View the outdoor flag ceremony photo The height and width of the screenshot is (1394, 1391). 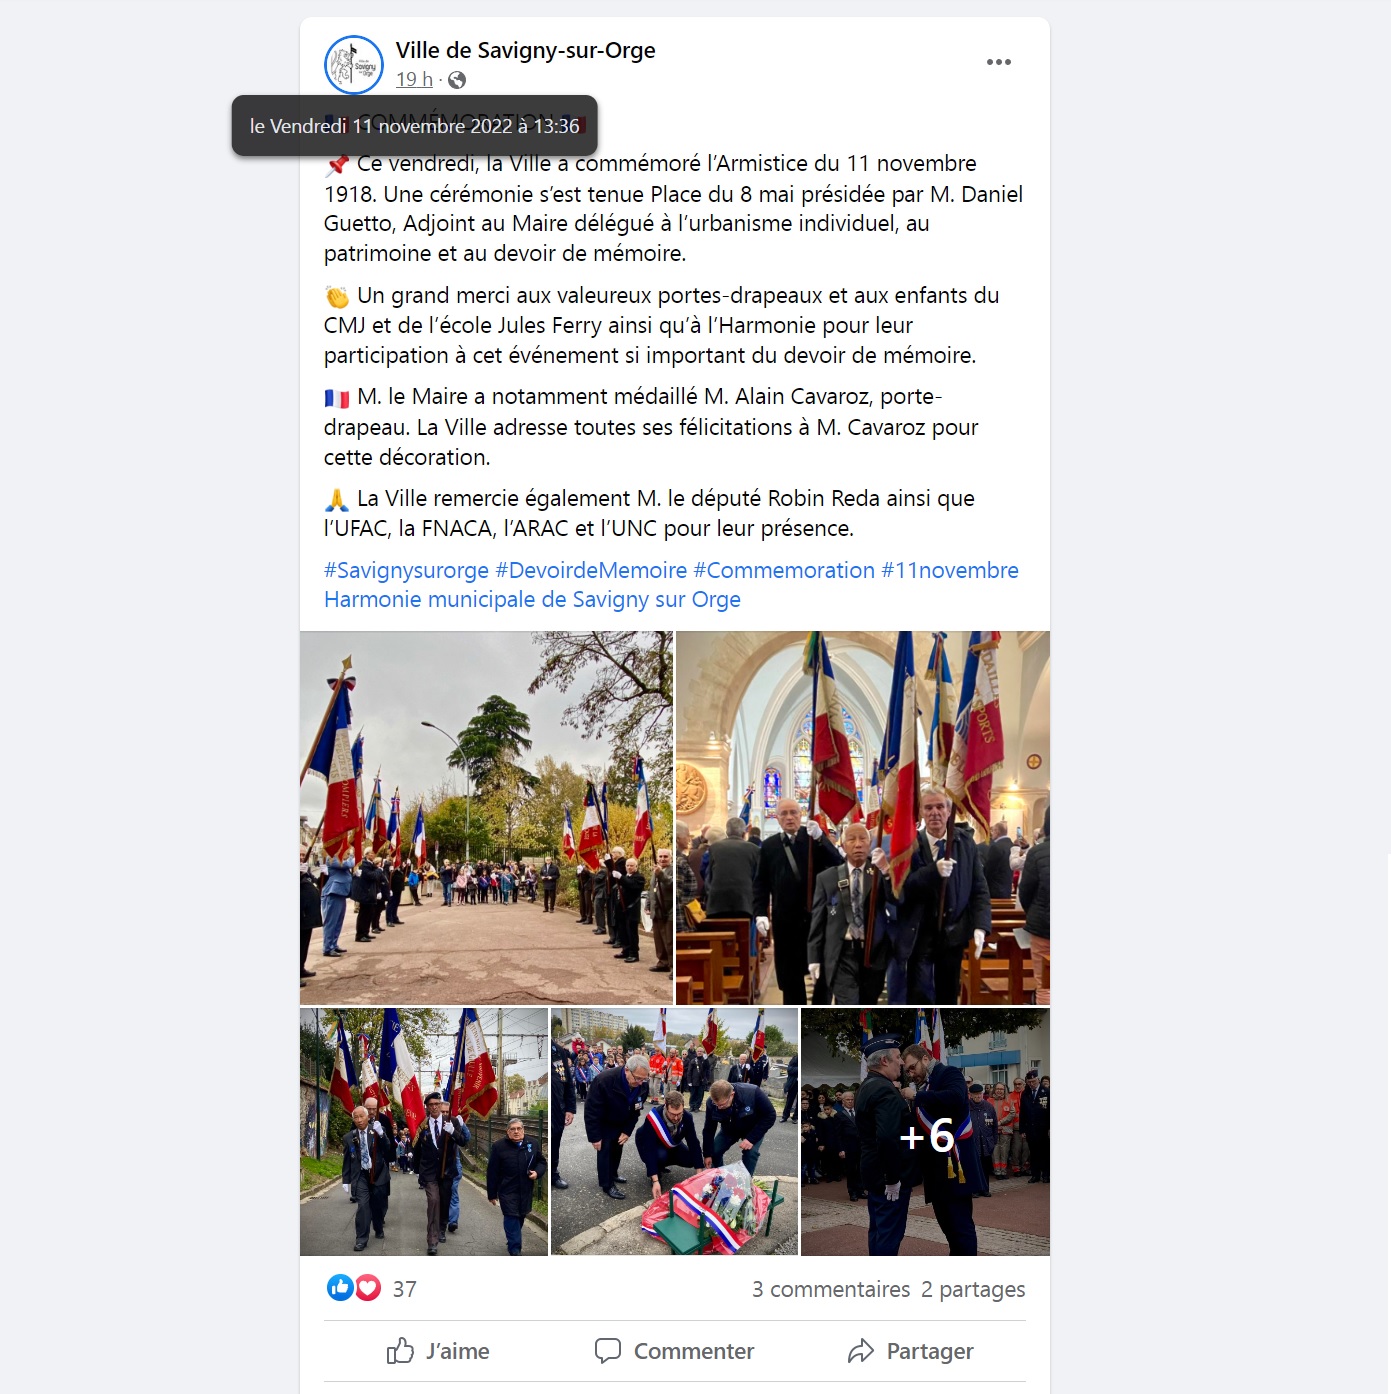tap(486, 817)
